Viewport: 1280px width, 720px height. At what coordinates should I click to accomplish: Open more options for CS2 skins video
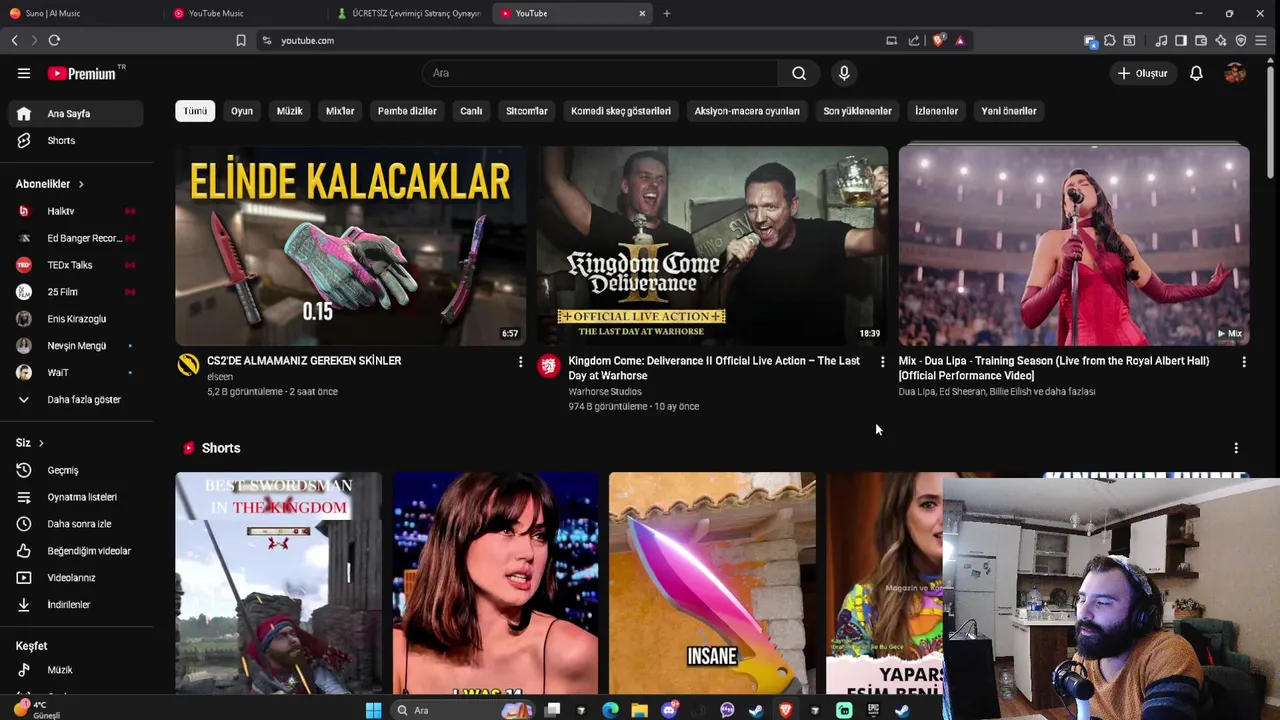[520, 361]
